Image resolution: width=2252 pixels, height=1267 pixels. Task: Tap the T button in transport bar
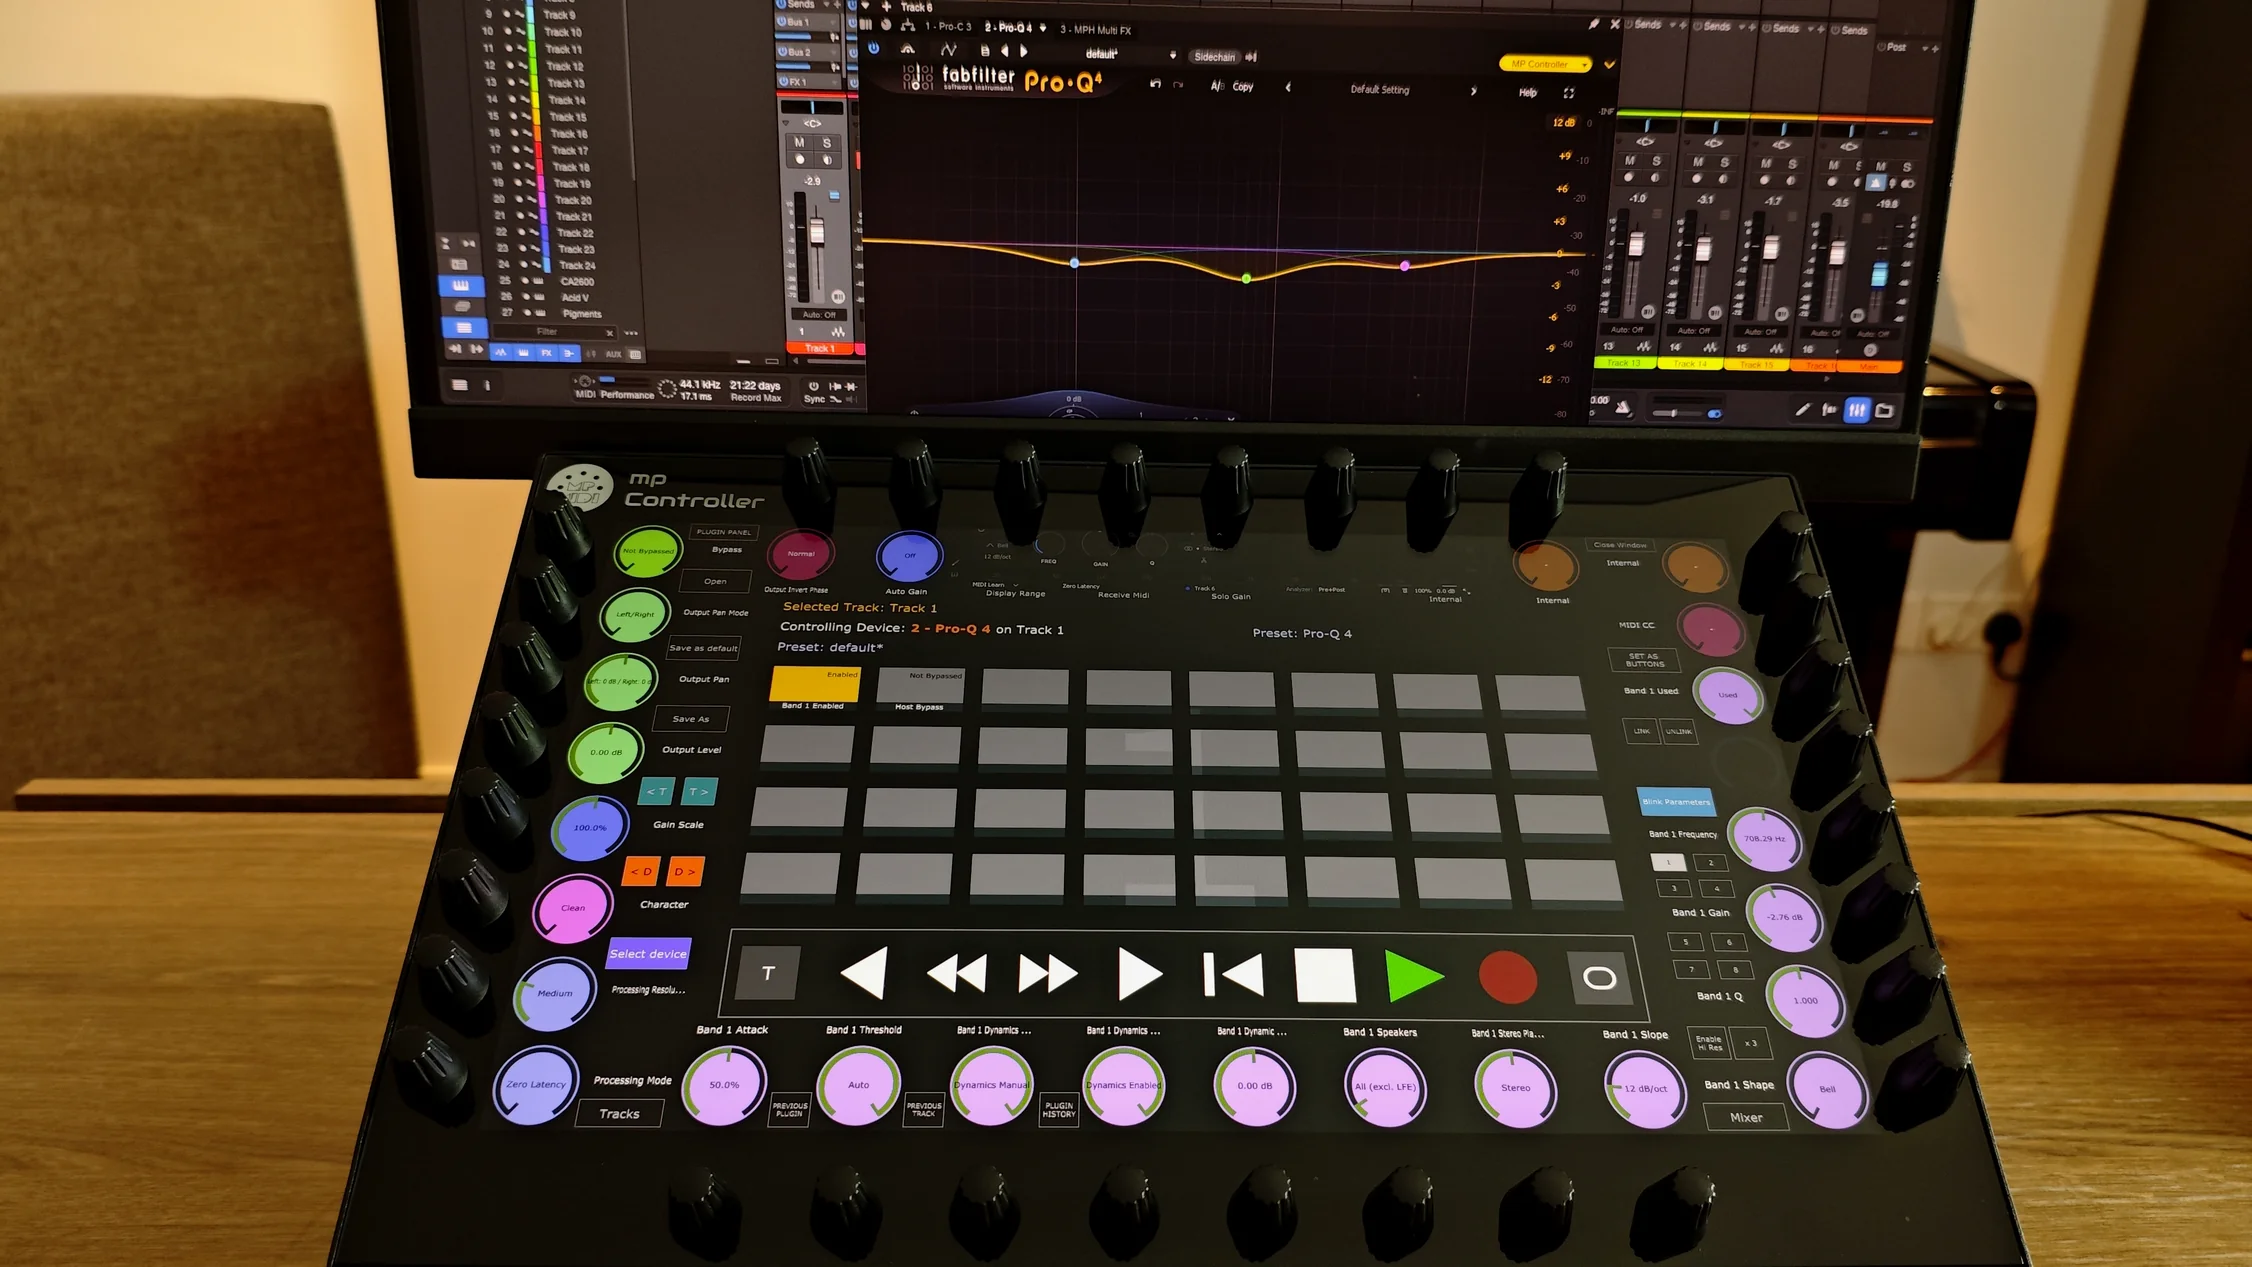(768, 973)
